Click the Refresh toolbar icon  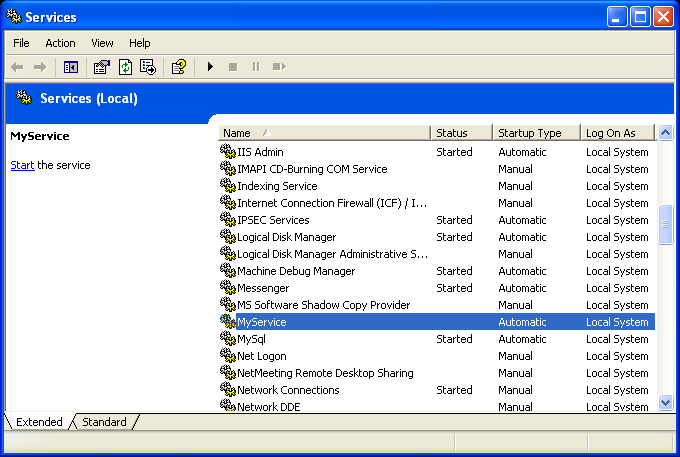[x=125, y=67]
